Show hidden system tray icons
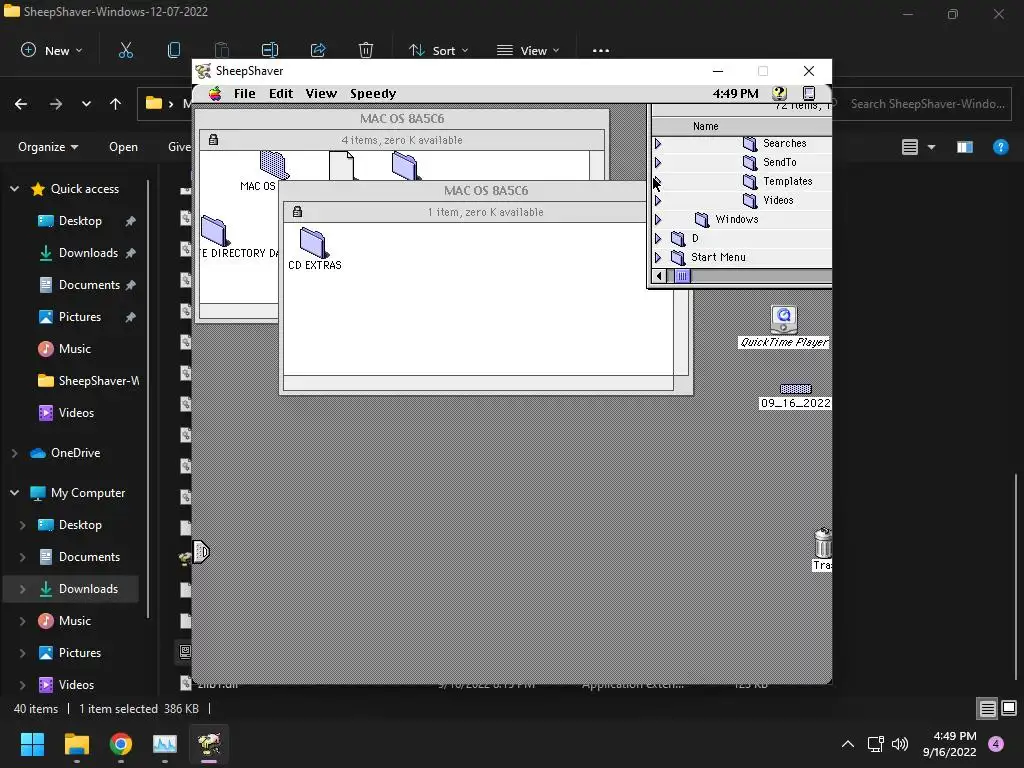1024x768 pixels. [x=848, y=744]
